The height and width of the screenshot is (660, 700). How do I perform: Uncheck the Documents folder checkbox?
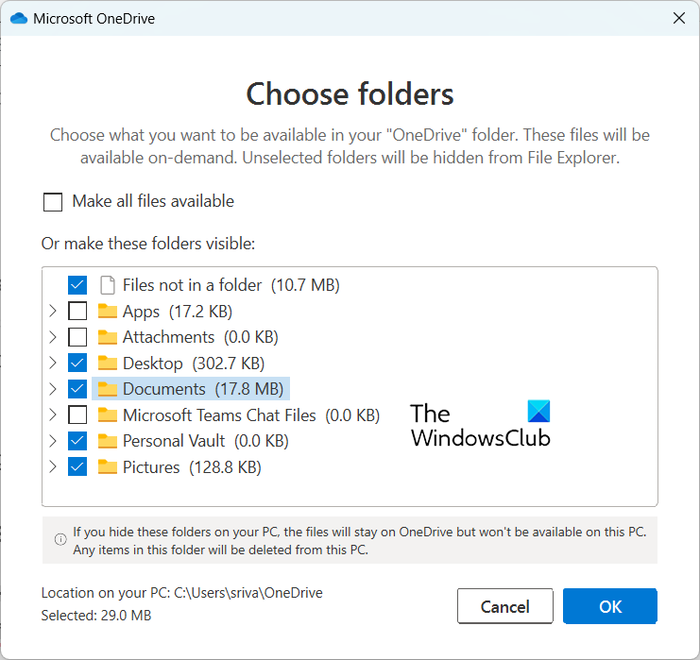(x=77, y=388)
